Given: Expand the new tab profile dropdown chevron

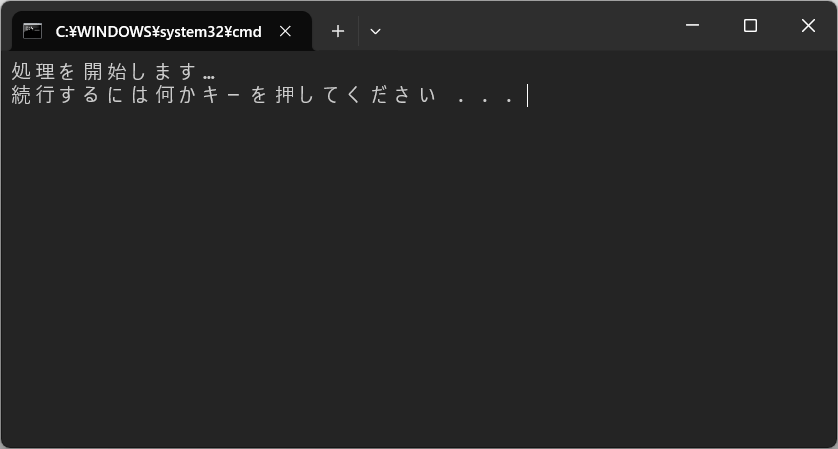Looking at the screenshot, I should pos(375,32).
